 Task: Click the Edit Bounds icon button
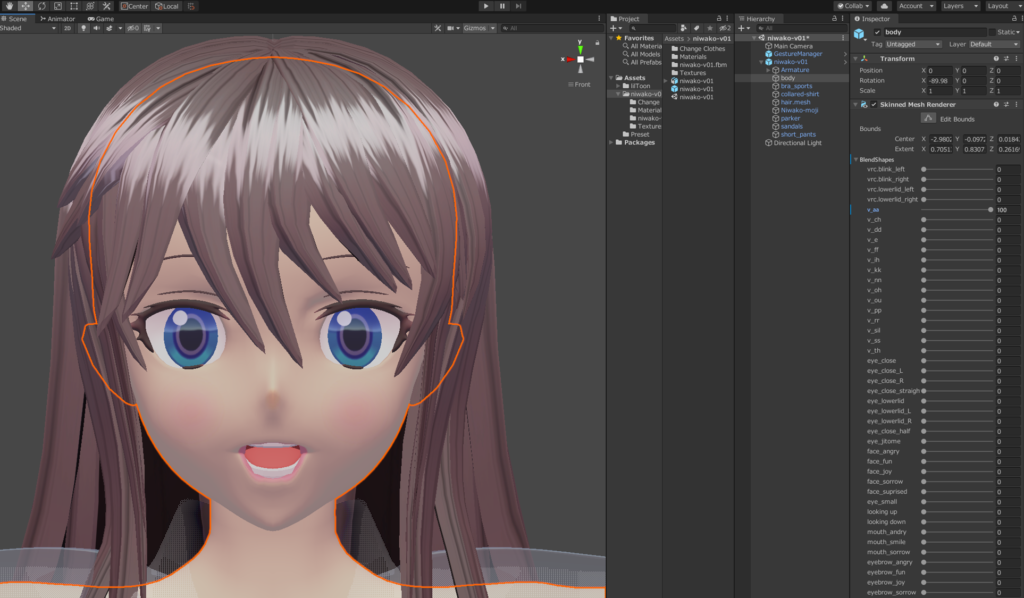[x=927, y=118]
